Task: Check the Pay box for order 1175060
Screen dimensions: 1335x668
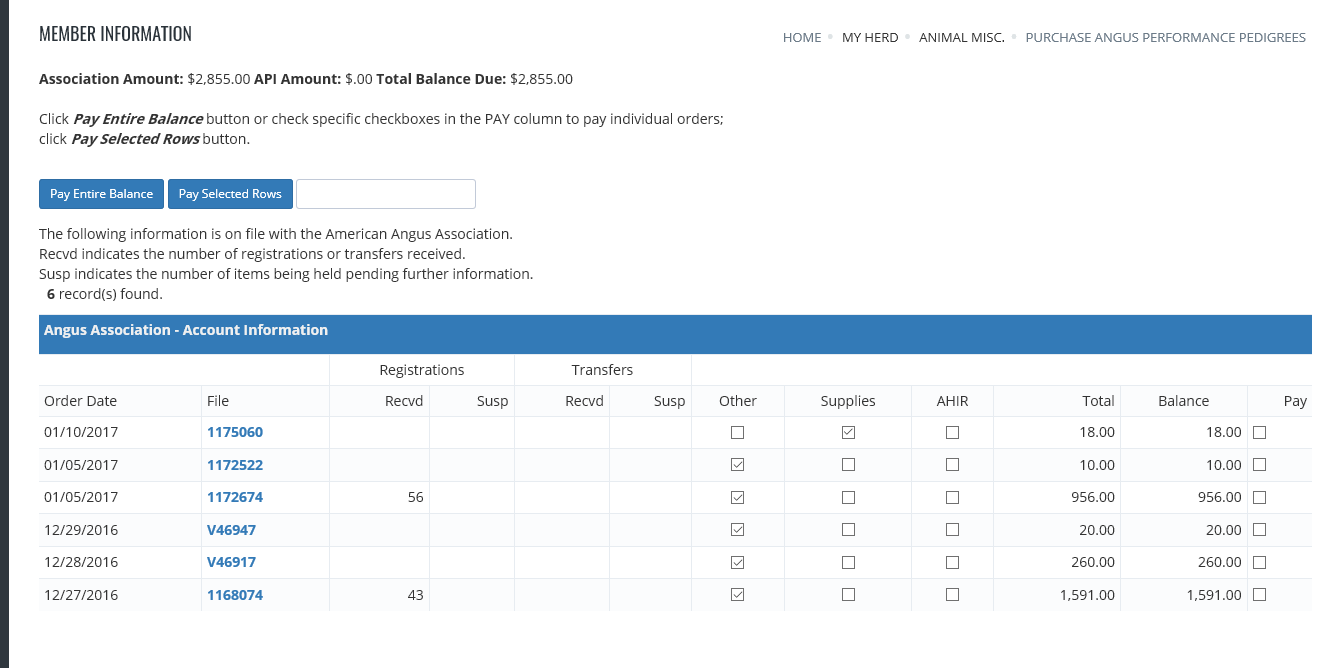Action: coord(1259,433)
